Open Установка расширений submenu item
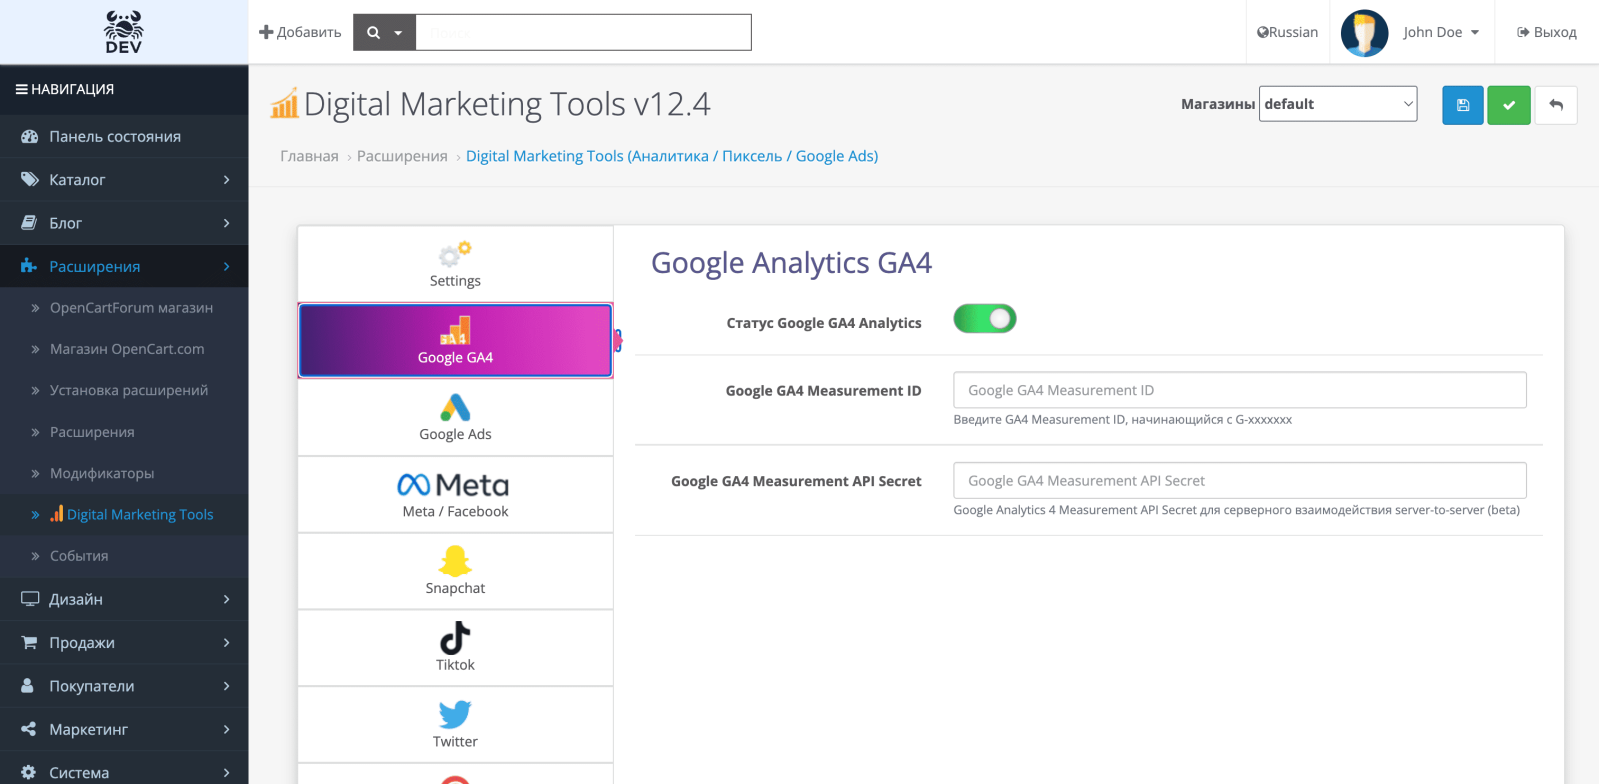This screenshot has height=784, width=1600. coord(124,390)
